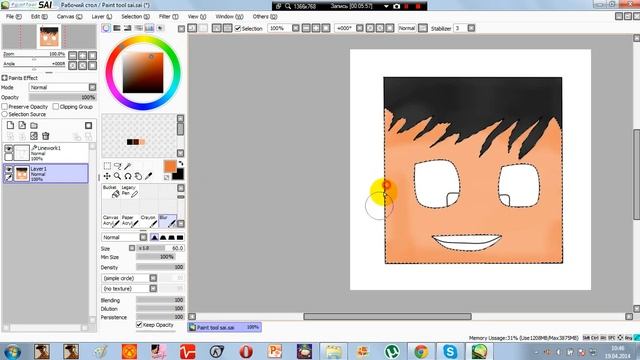Click the horizontal canvas scrollbar

pos(387,316)
